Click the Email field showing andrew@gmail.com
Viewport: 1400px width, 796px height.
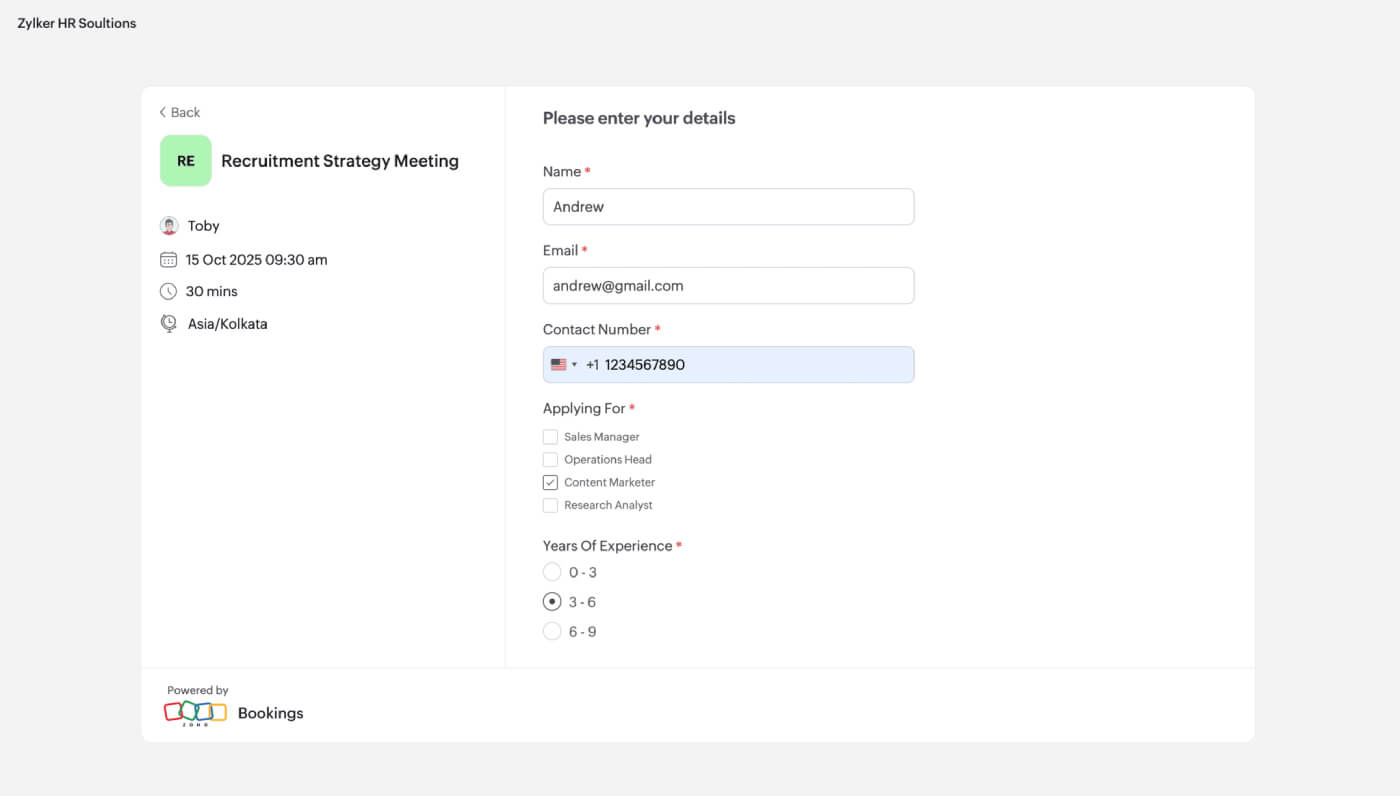[728, 285]
